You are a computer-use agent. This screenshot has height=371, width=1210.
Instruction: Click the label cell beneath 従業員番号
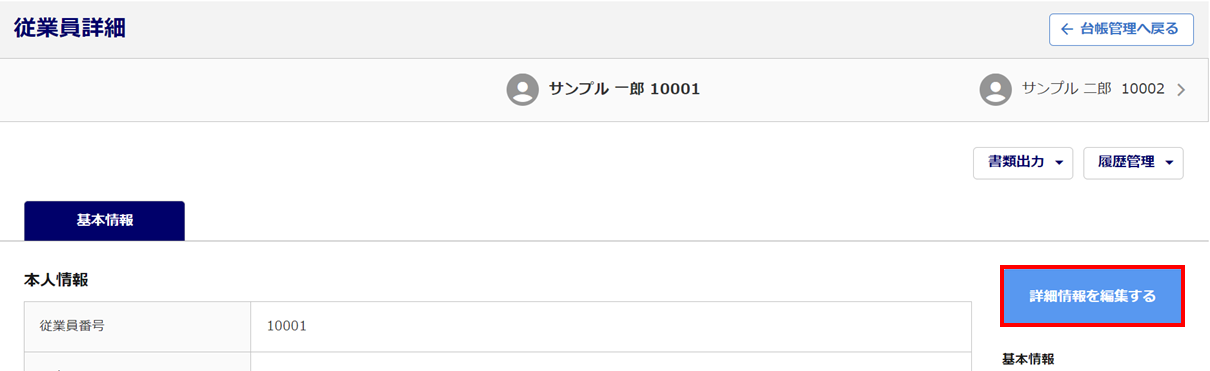pyautogui.click(x=138, y=362)
